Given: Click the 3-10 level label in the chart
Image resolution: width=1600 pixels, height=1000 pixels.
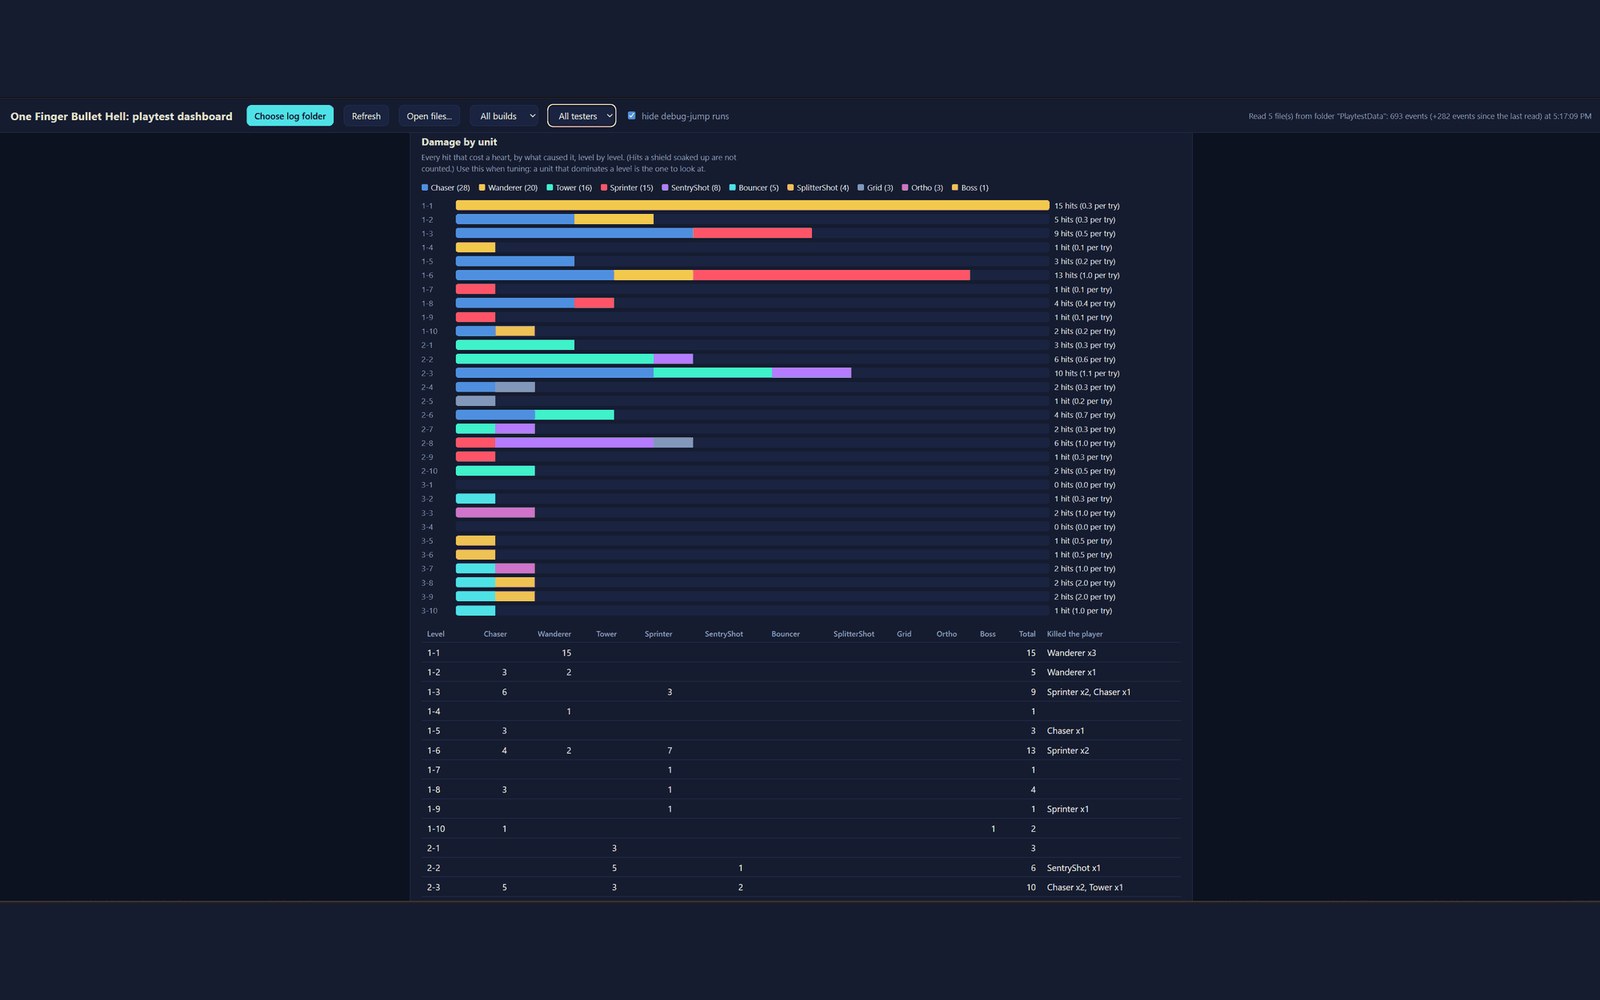Looking at the screenshot, I should [429, 611].
